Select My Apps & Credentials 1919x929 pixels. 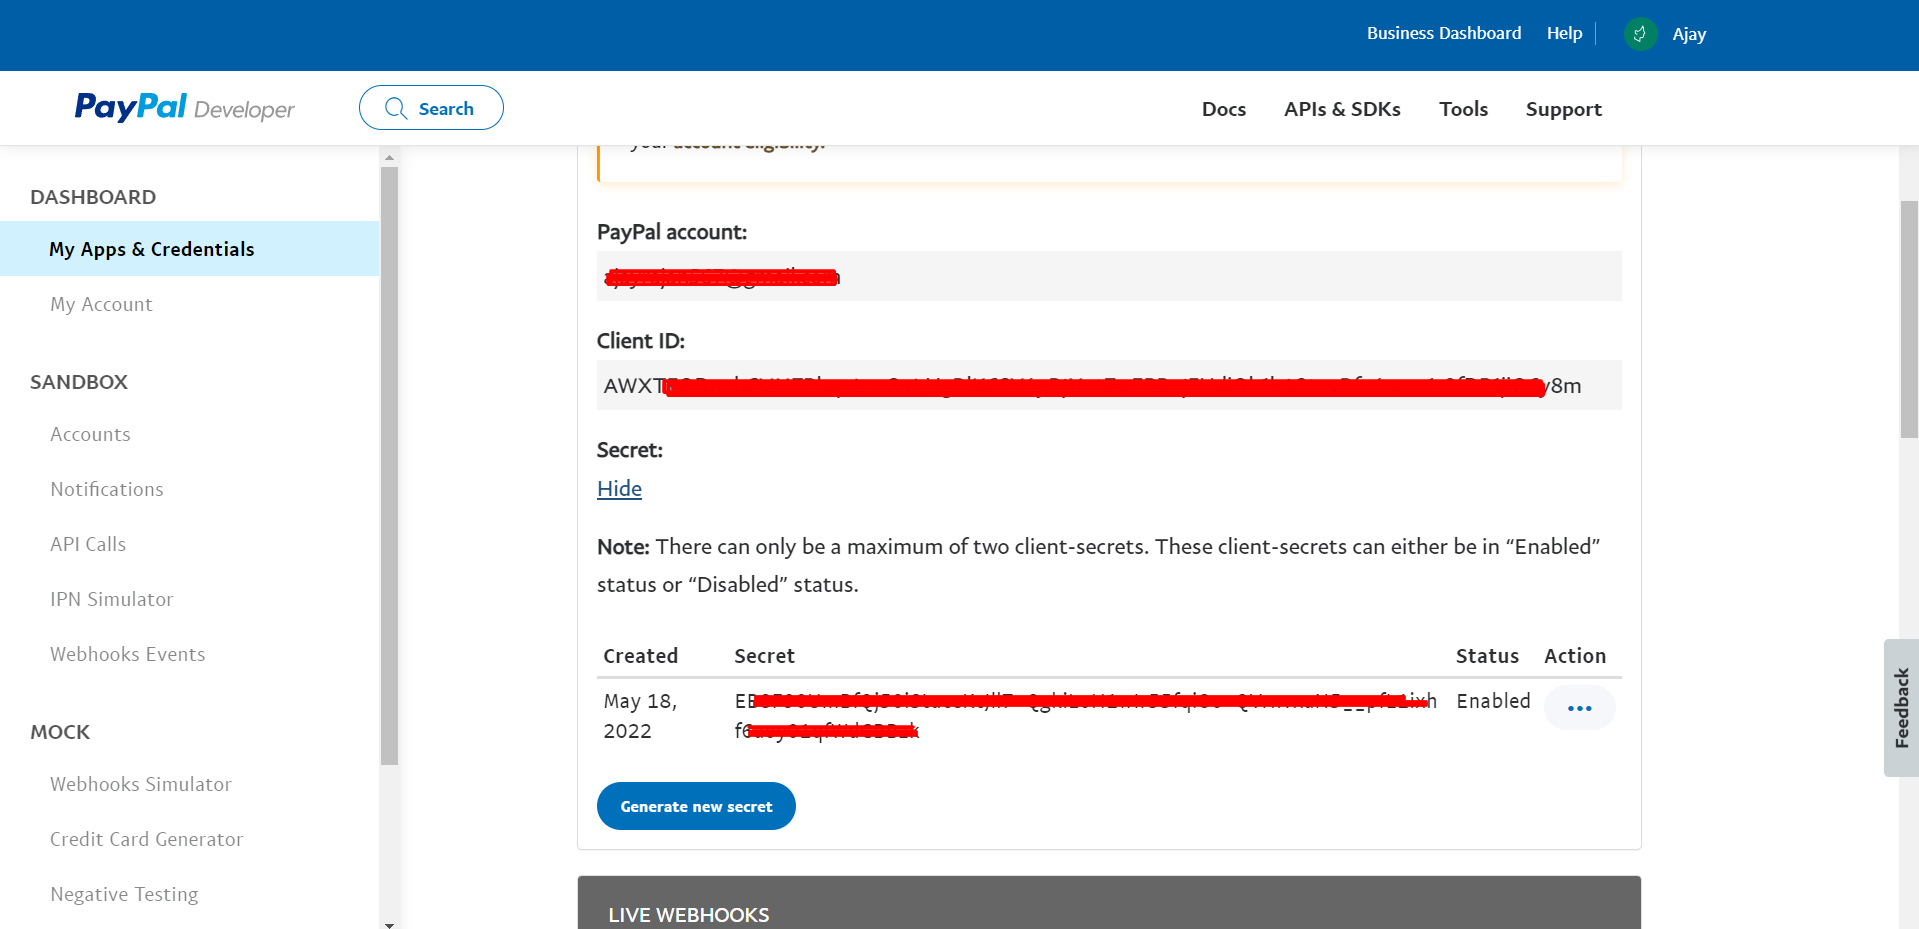pos(190,249)
